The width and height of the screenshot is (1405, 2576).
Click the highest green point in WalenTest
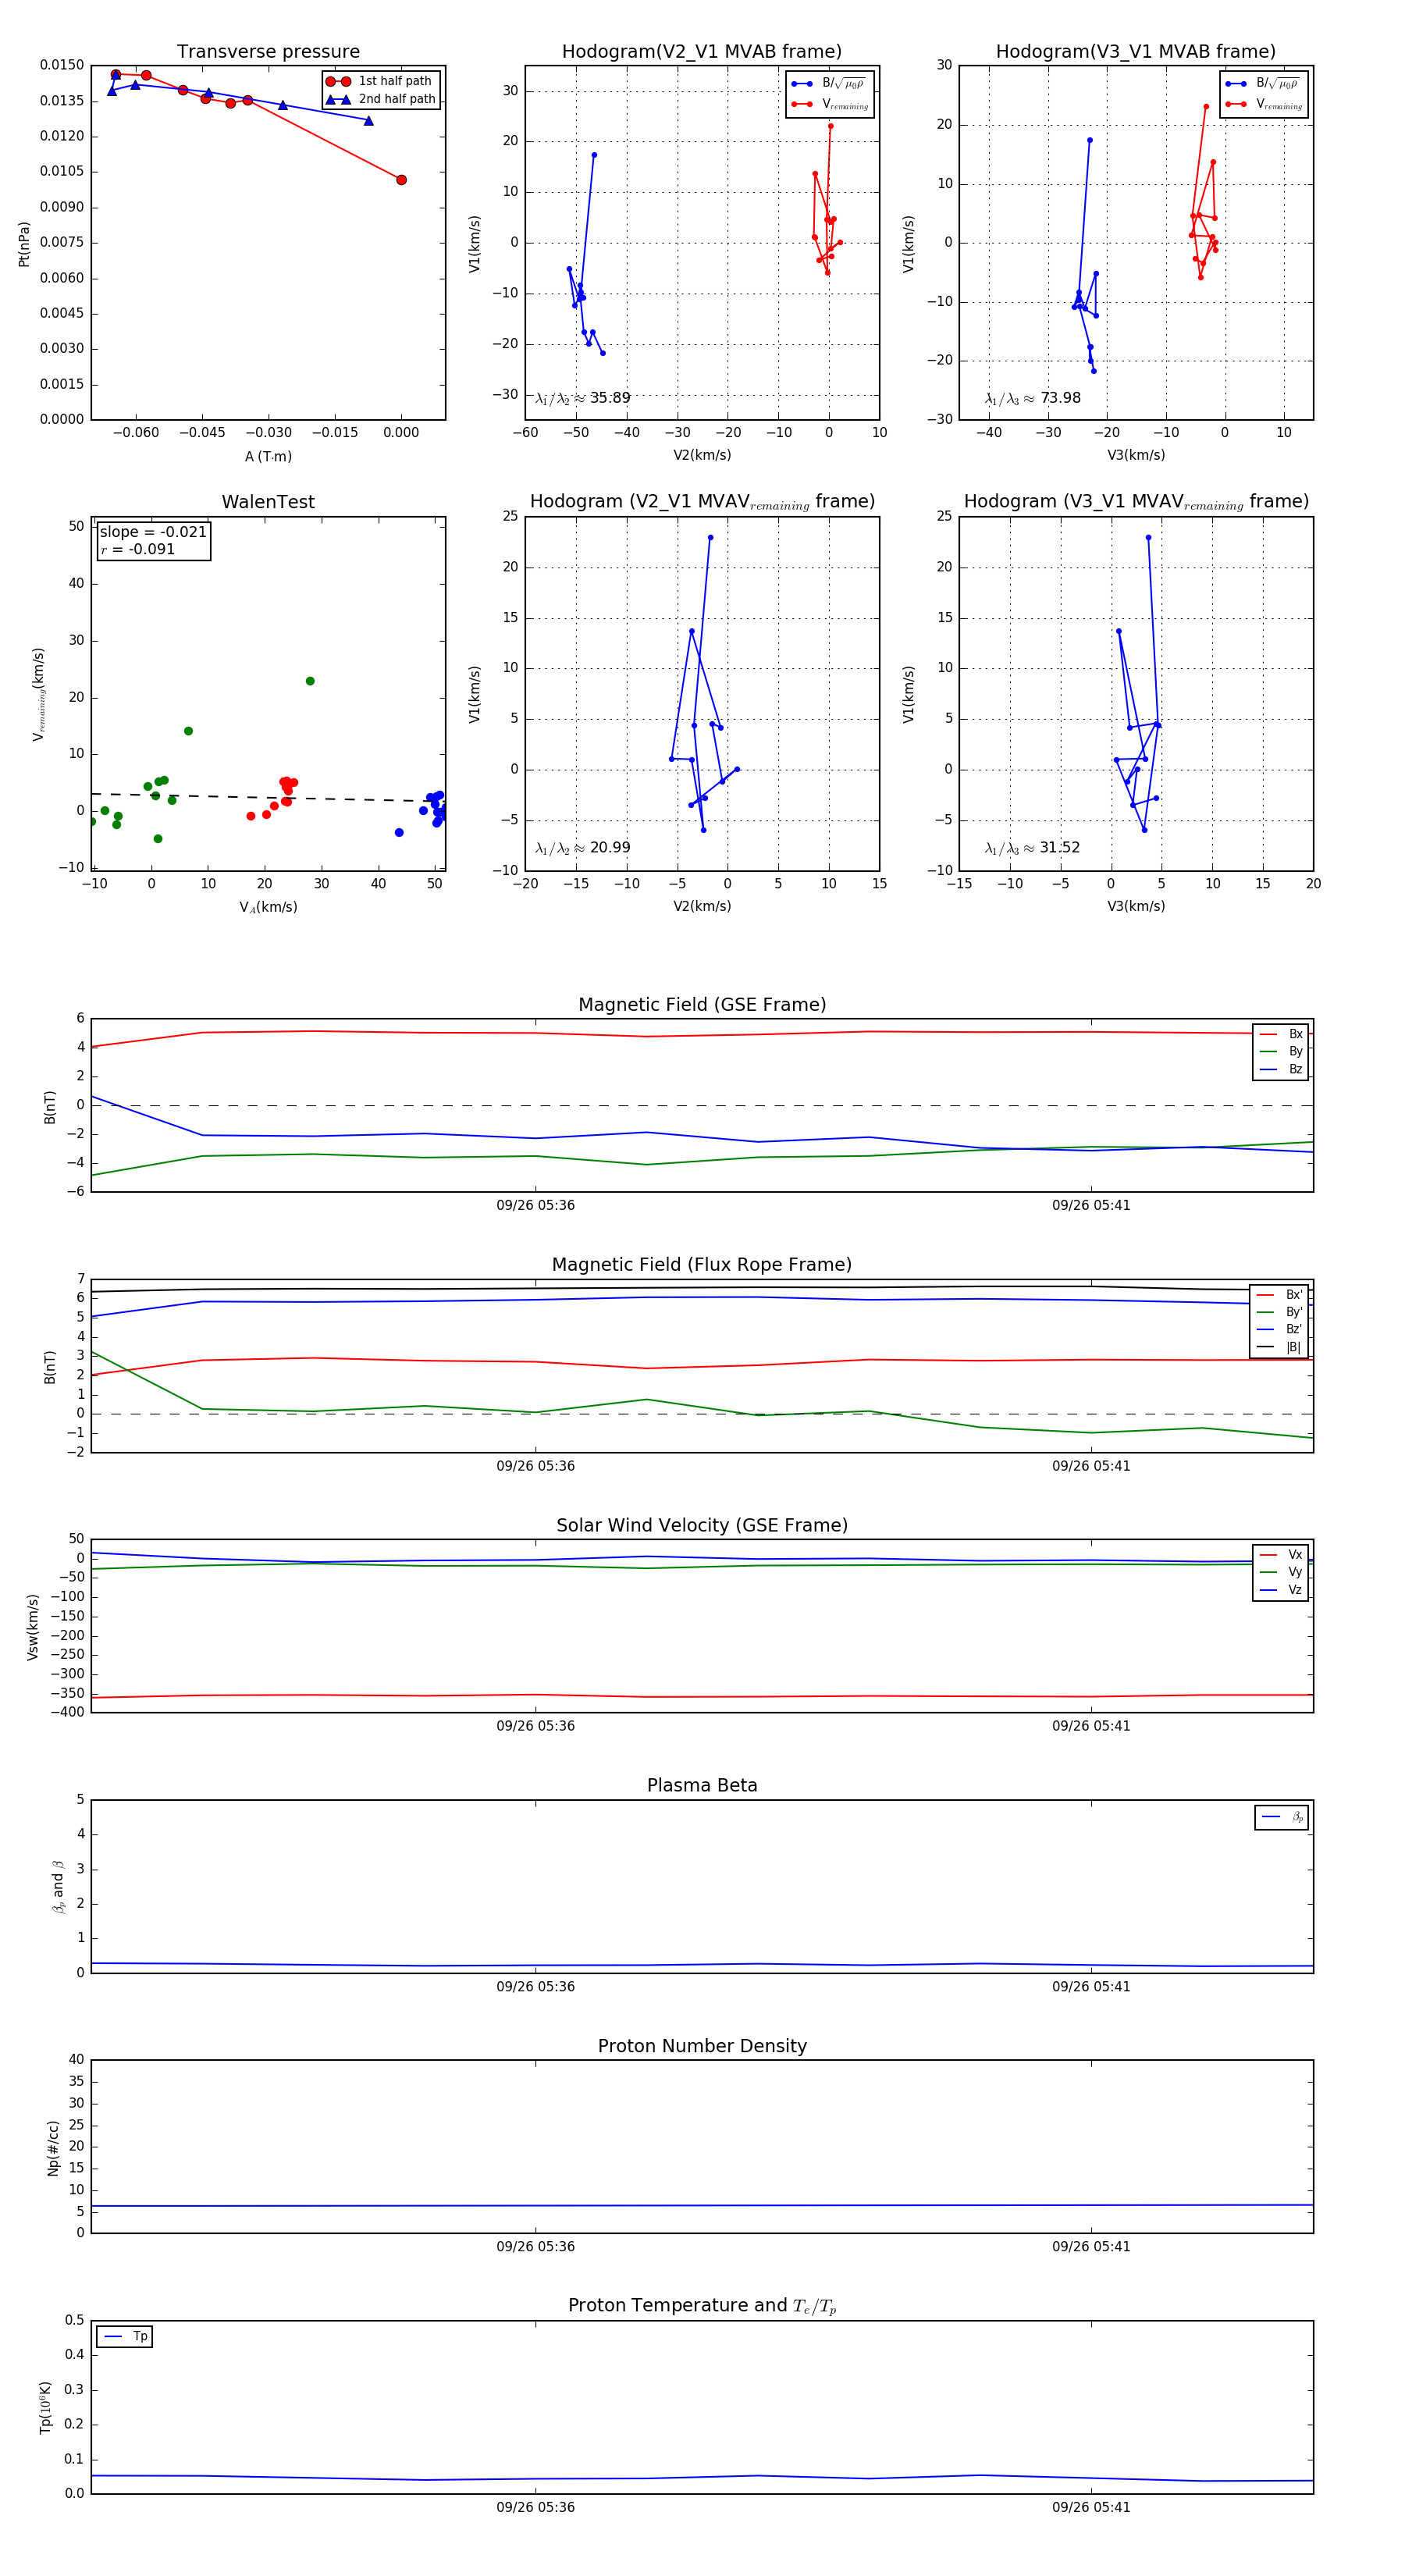pos(310,681)
